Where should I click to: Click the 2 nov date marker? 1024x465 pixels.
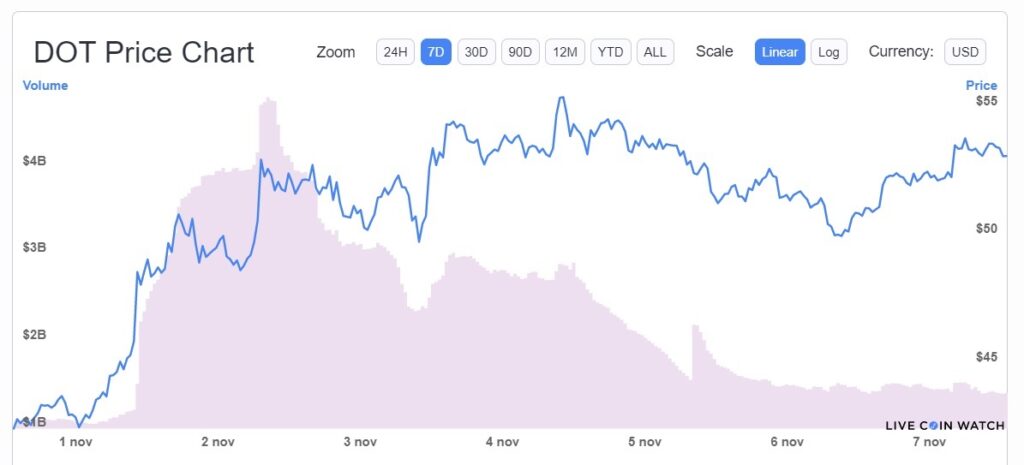(218, 442)
